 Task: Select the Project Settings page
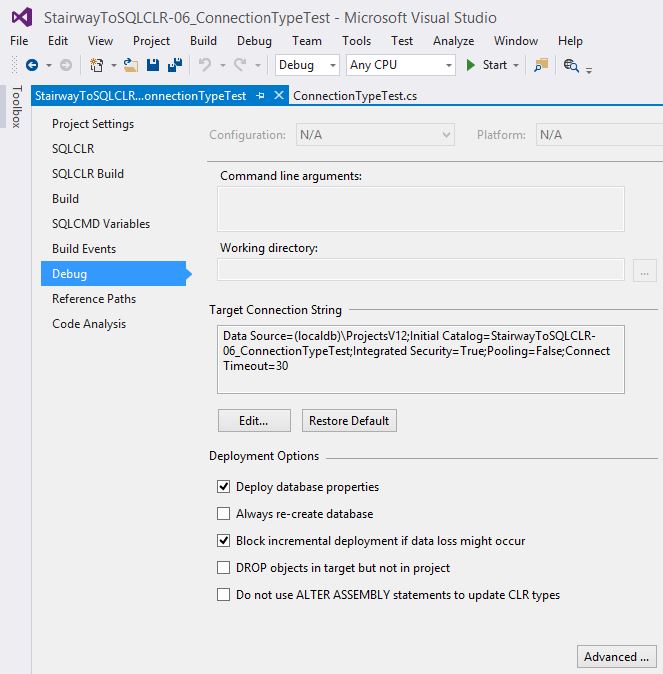(x=93, y=124)
